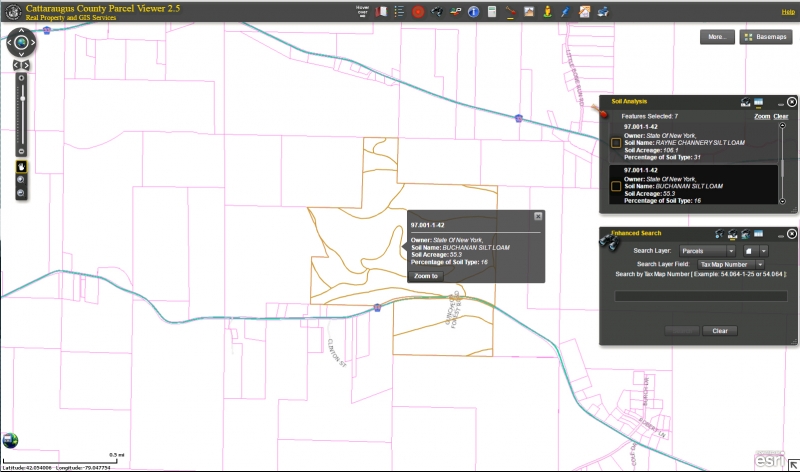Viewport: 800px width, 472px height.
Task: Check the Buchanan Silt Loam result box
Action: click(617, 185)
